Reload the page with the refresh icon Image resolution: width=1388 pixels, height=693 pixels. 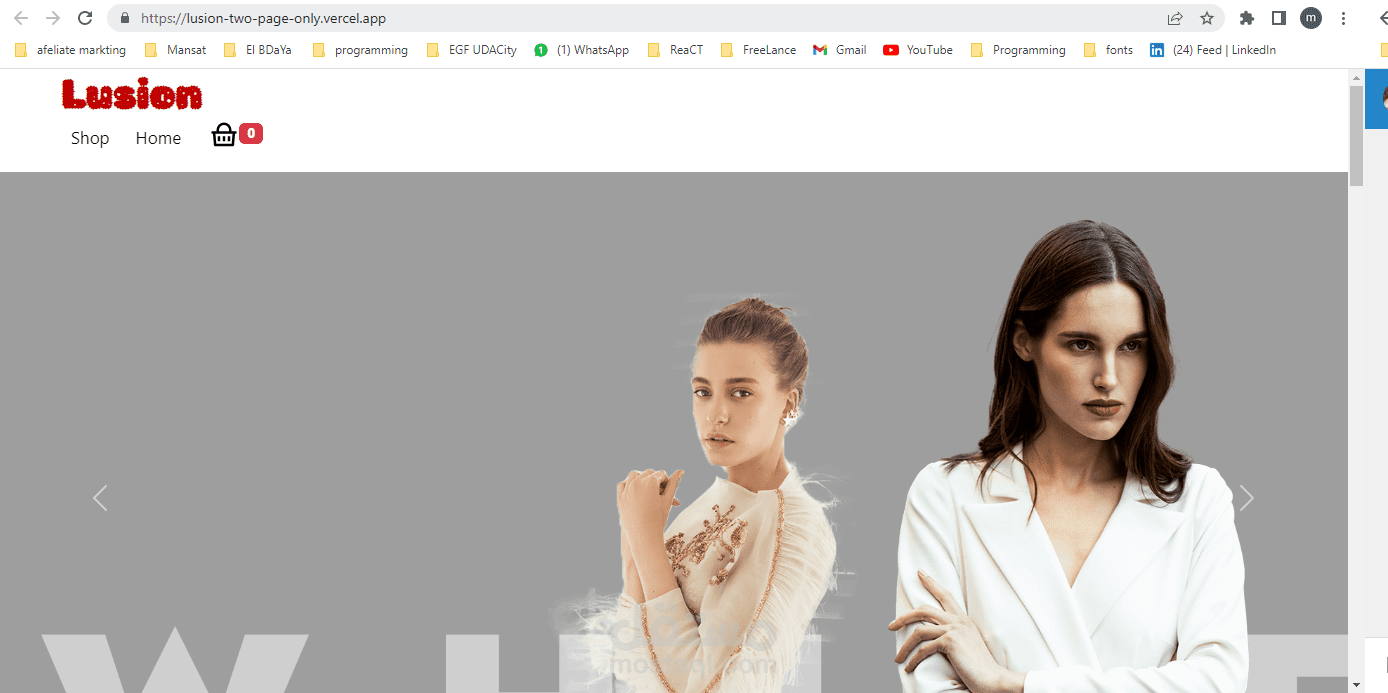86,18
